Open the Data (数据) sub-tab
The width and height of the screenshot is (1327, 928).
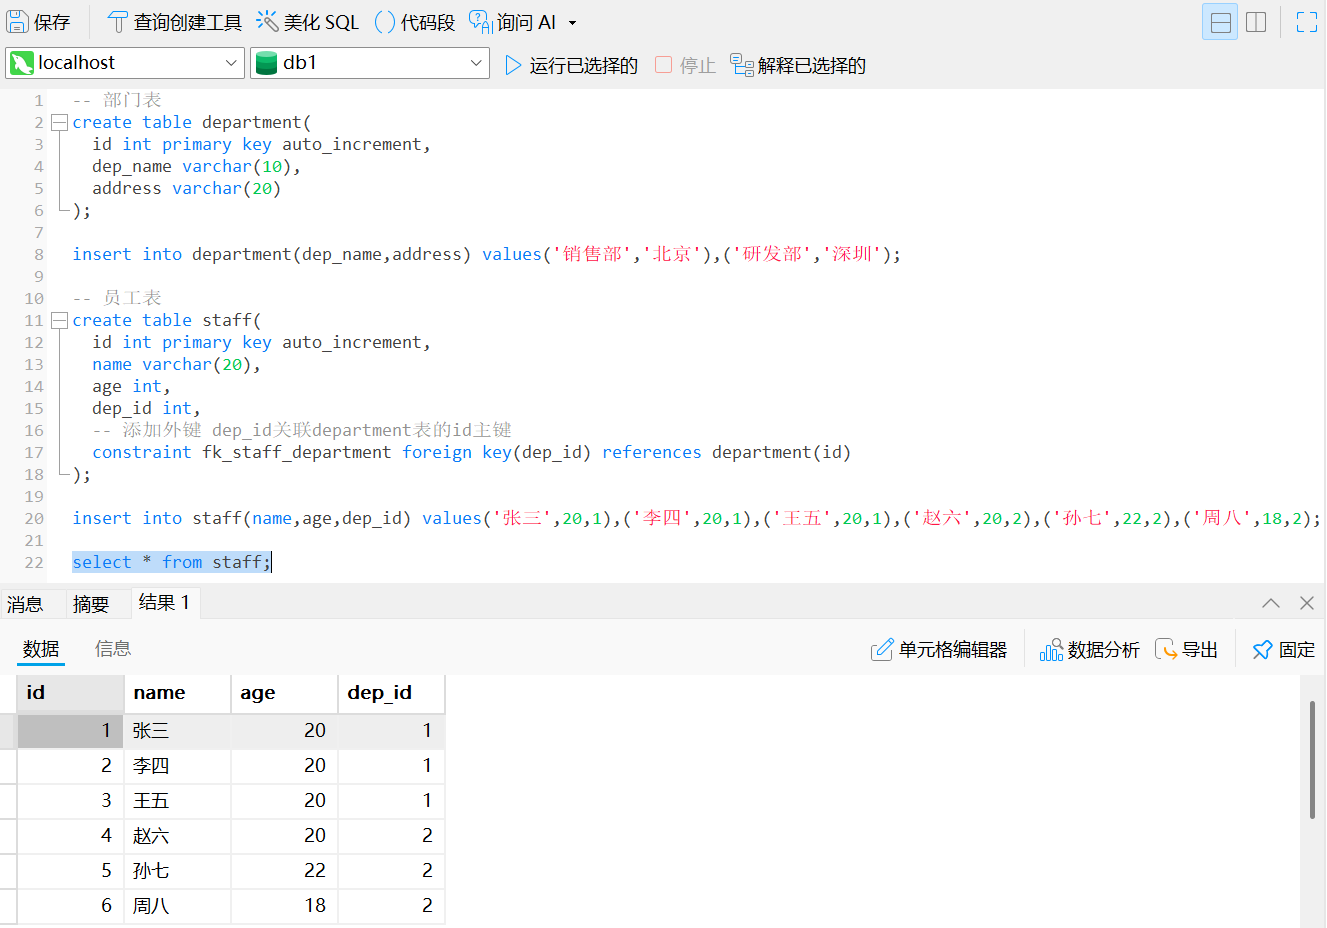click(41, 649)
